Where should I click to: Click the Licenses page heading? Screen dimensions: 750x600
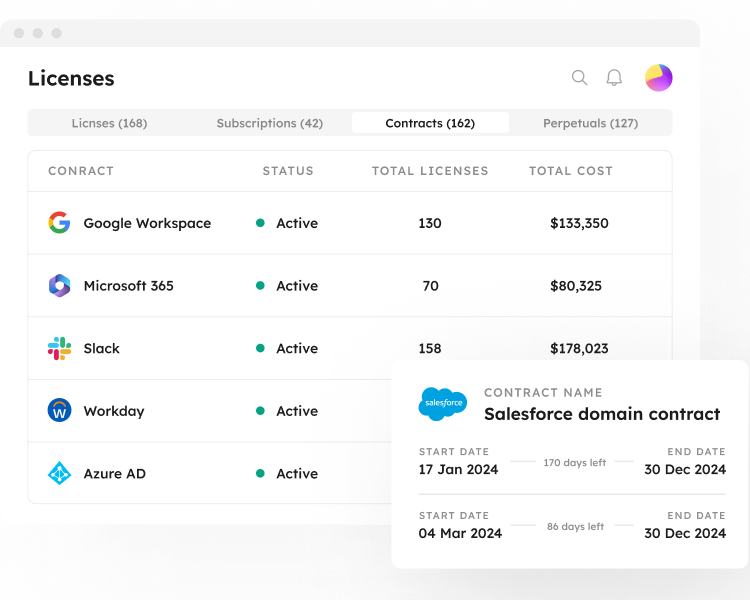71,78
